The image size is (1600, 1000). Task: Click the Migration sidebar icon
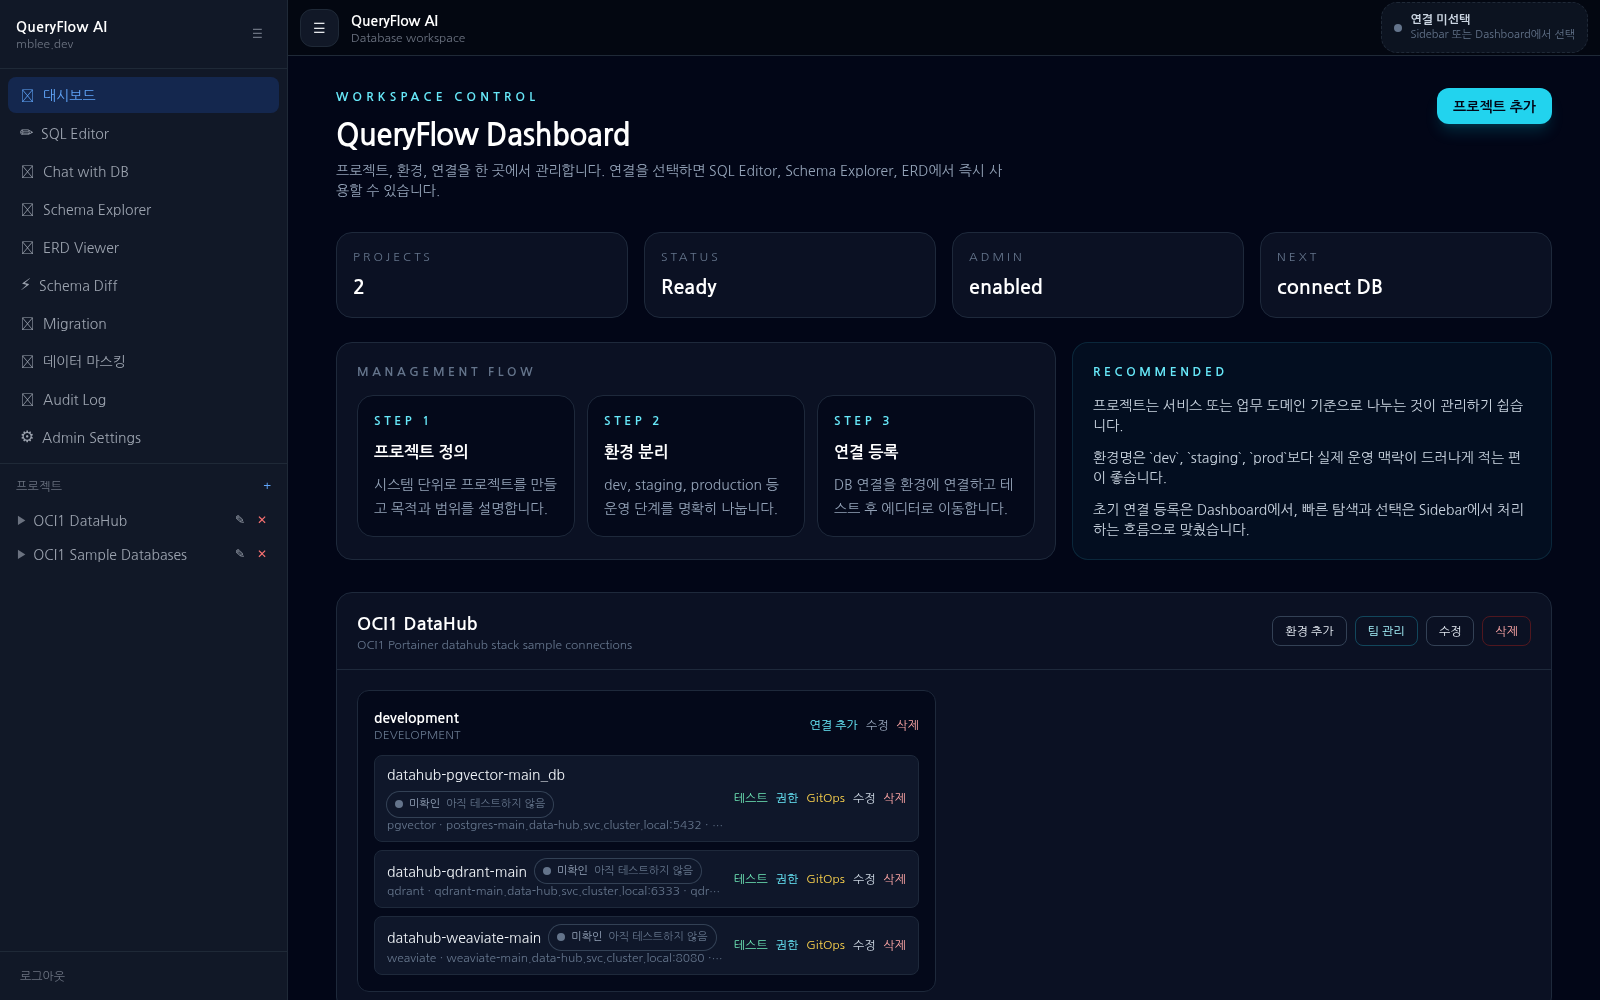click(27, 323)
